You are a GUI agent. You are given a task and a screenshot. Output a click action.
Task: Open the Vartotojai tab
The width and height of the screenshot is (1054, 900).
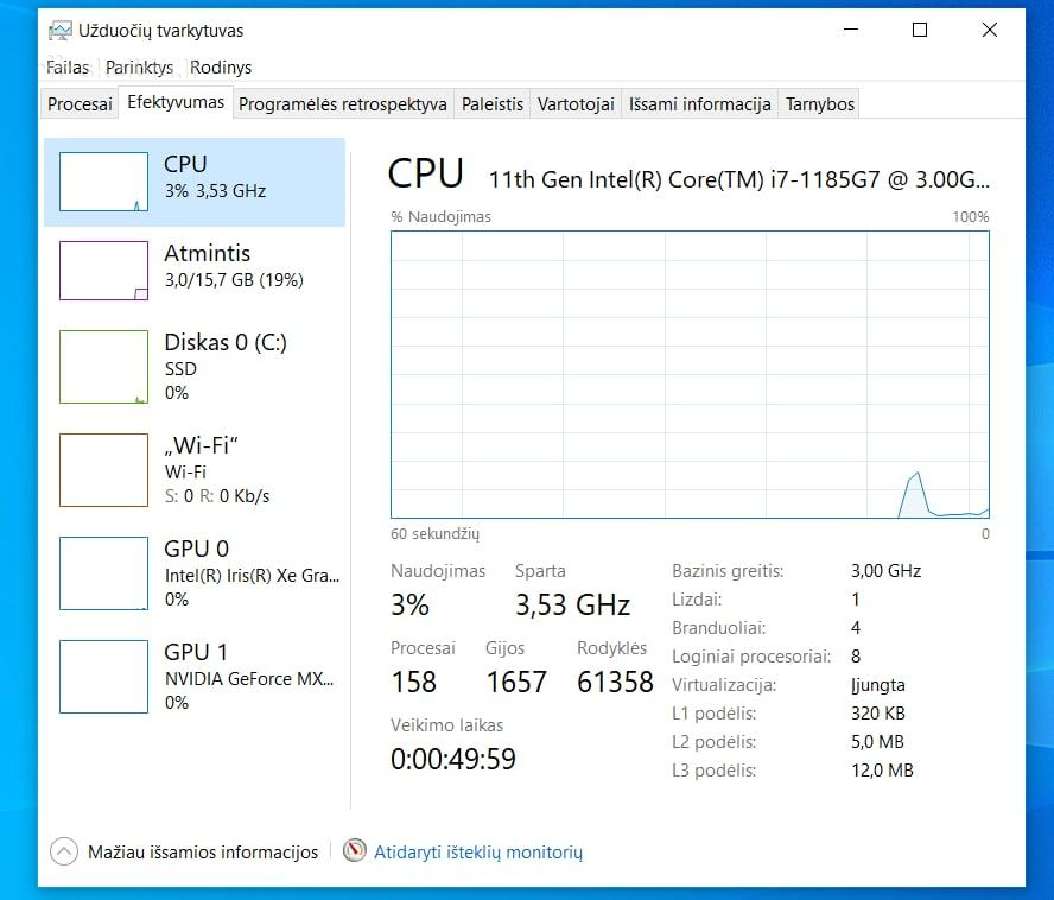(576, 104)
